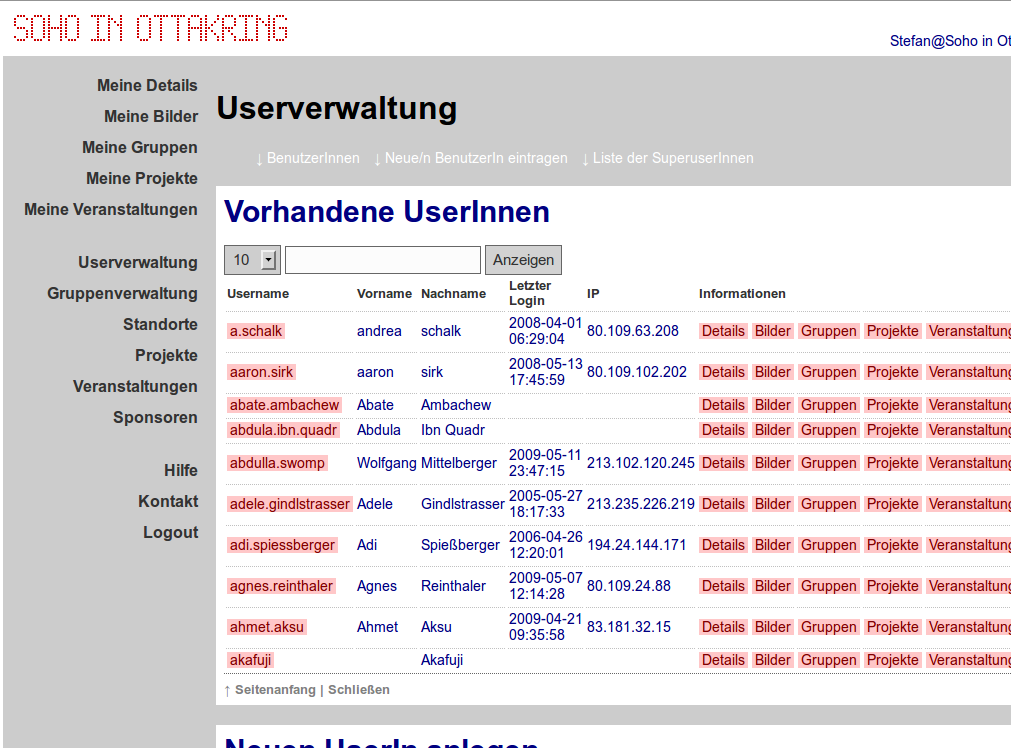Open the Stefan@Soho account link
Viewport: 1011px width, 748px height.
point(946,41)
